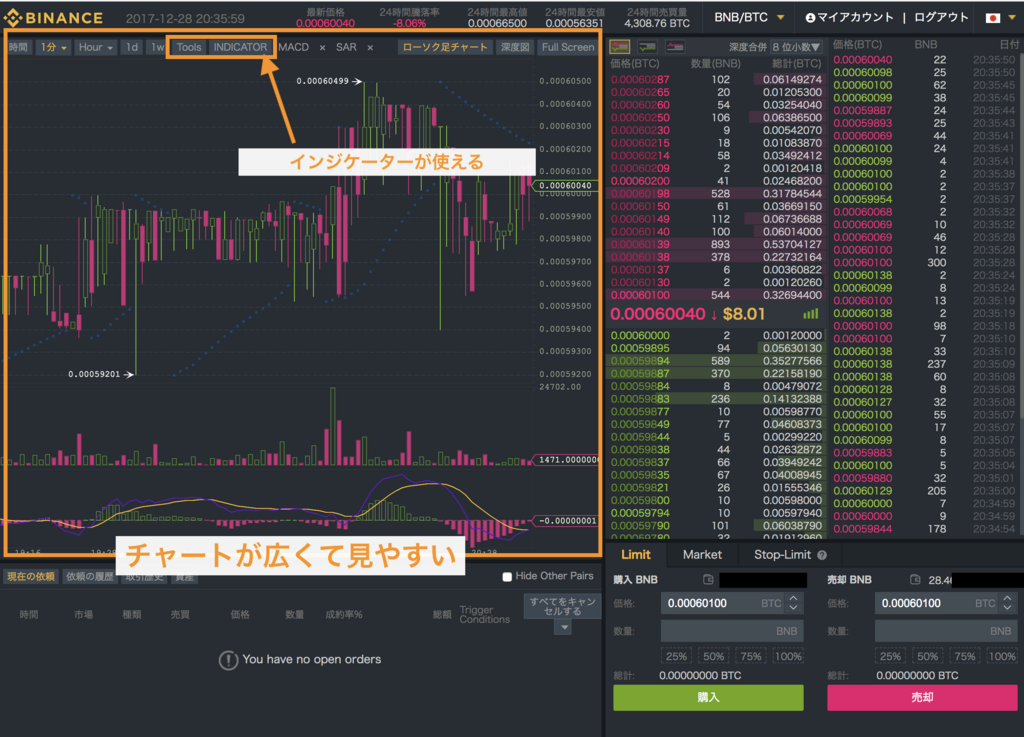
Task: Open the BNB/BTC pair selector dropdown
Action: [x=748, y=18]
